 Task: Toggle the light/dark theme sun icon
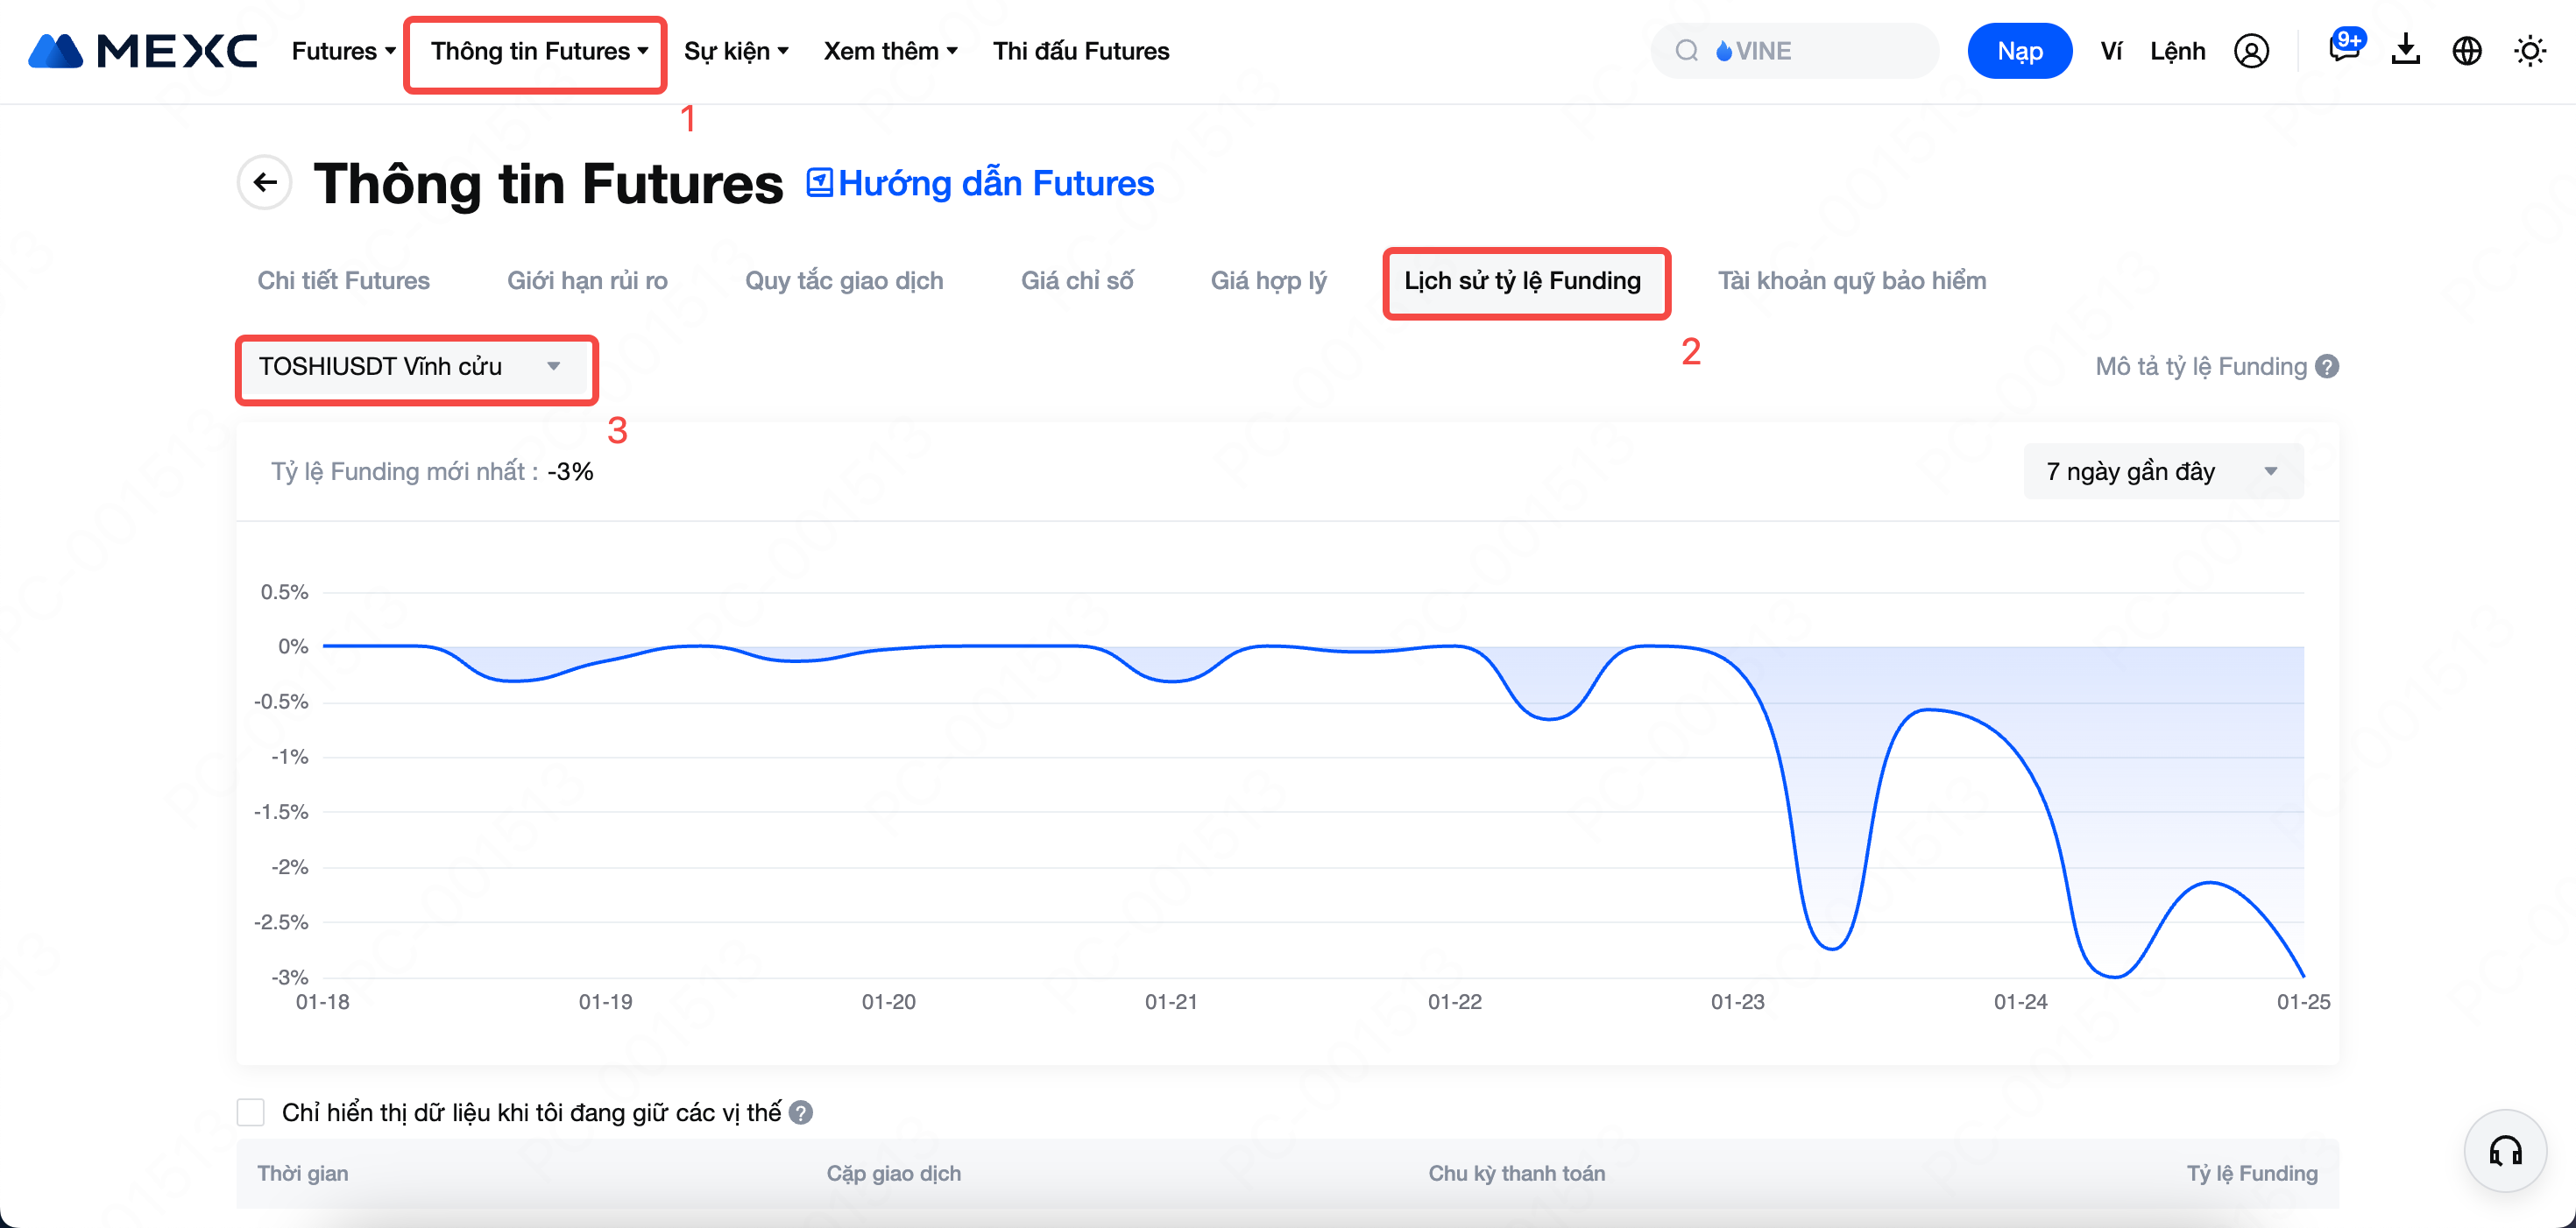point(2530,51)
